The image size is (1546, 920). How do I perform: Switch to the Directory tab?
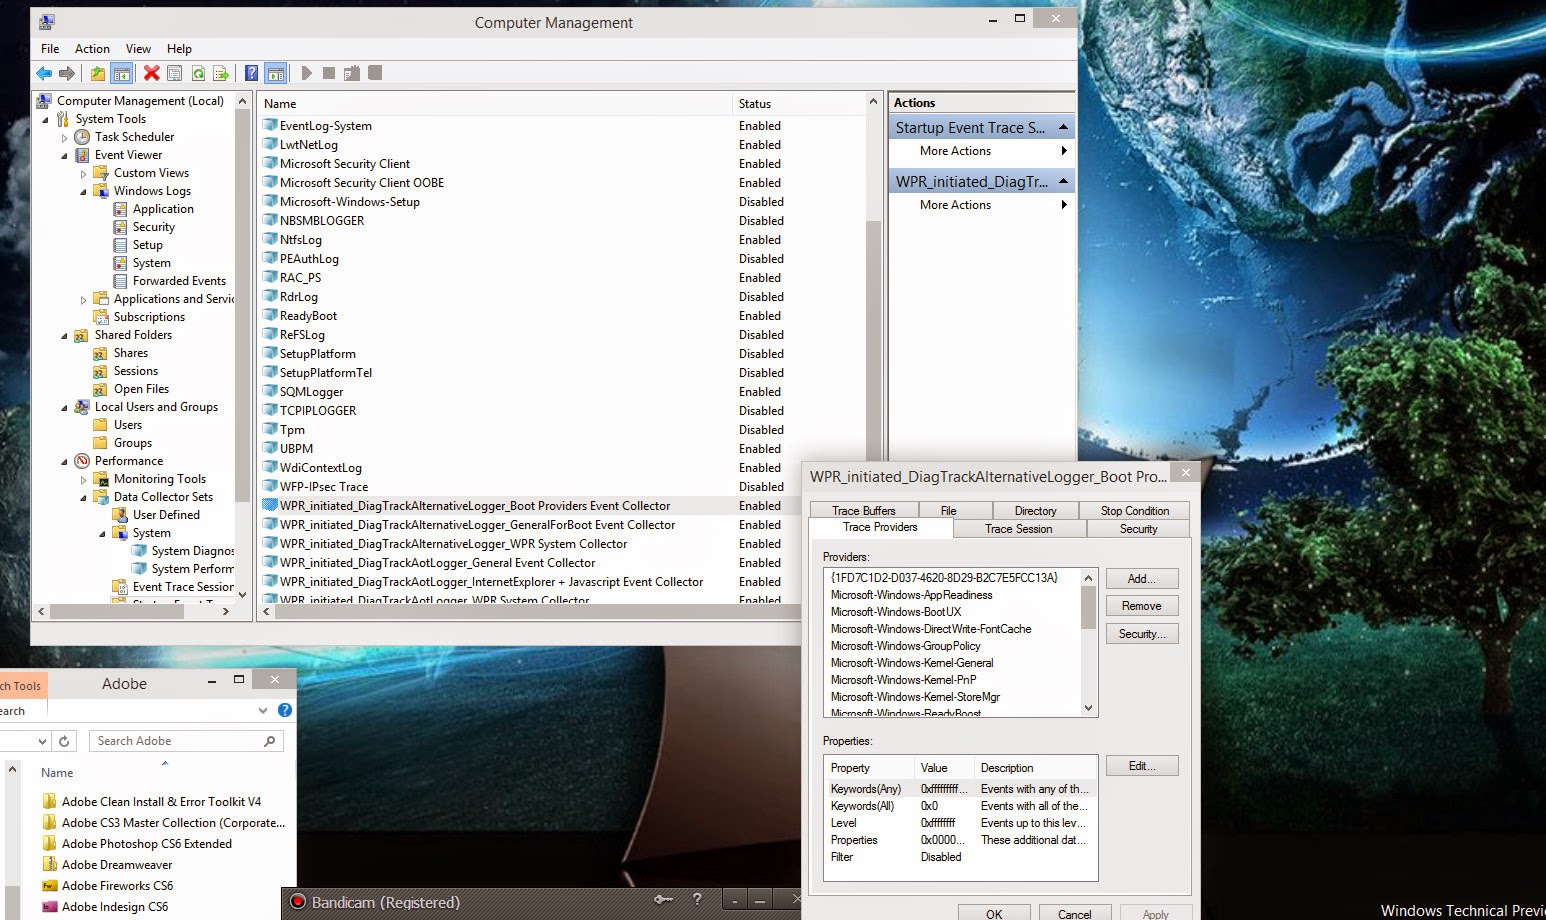[1035, 510]
